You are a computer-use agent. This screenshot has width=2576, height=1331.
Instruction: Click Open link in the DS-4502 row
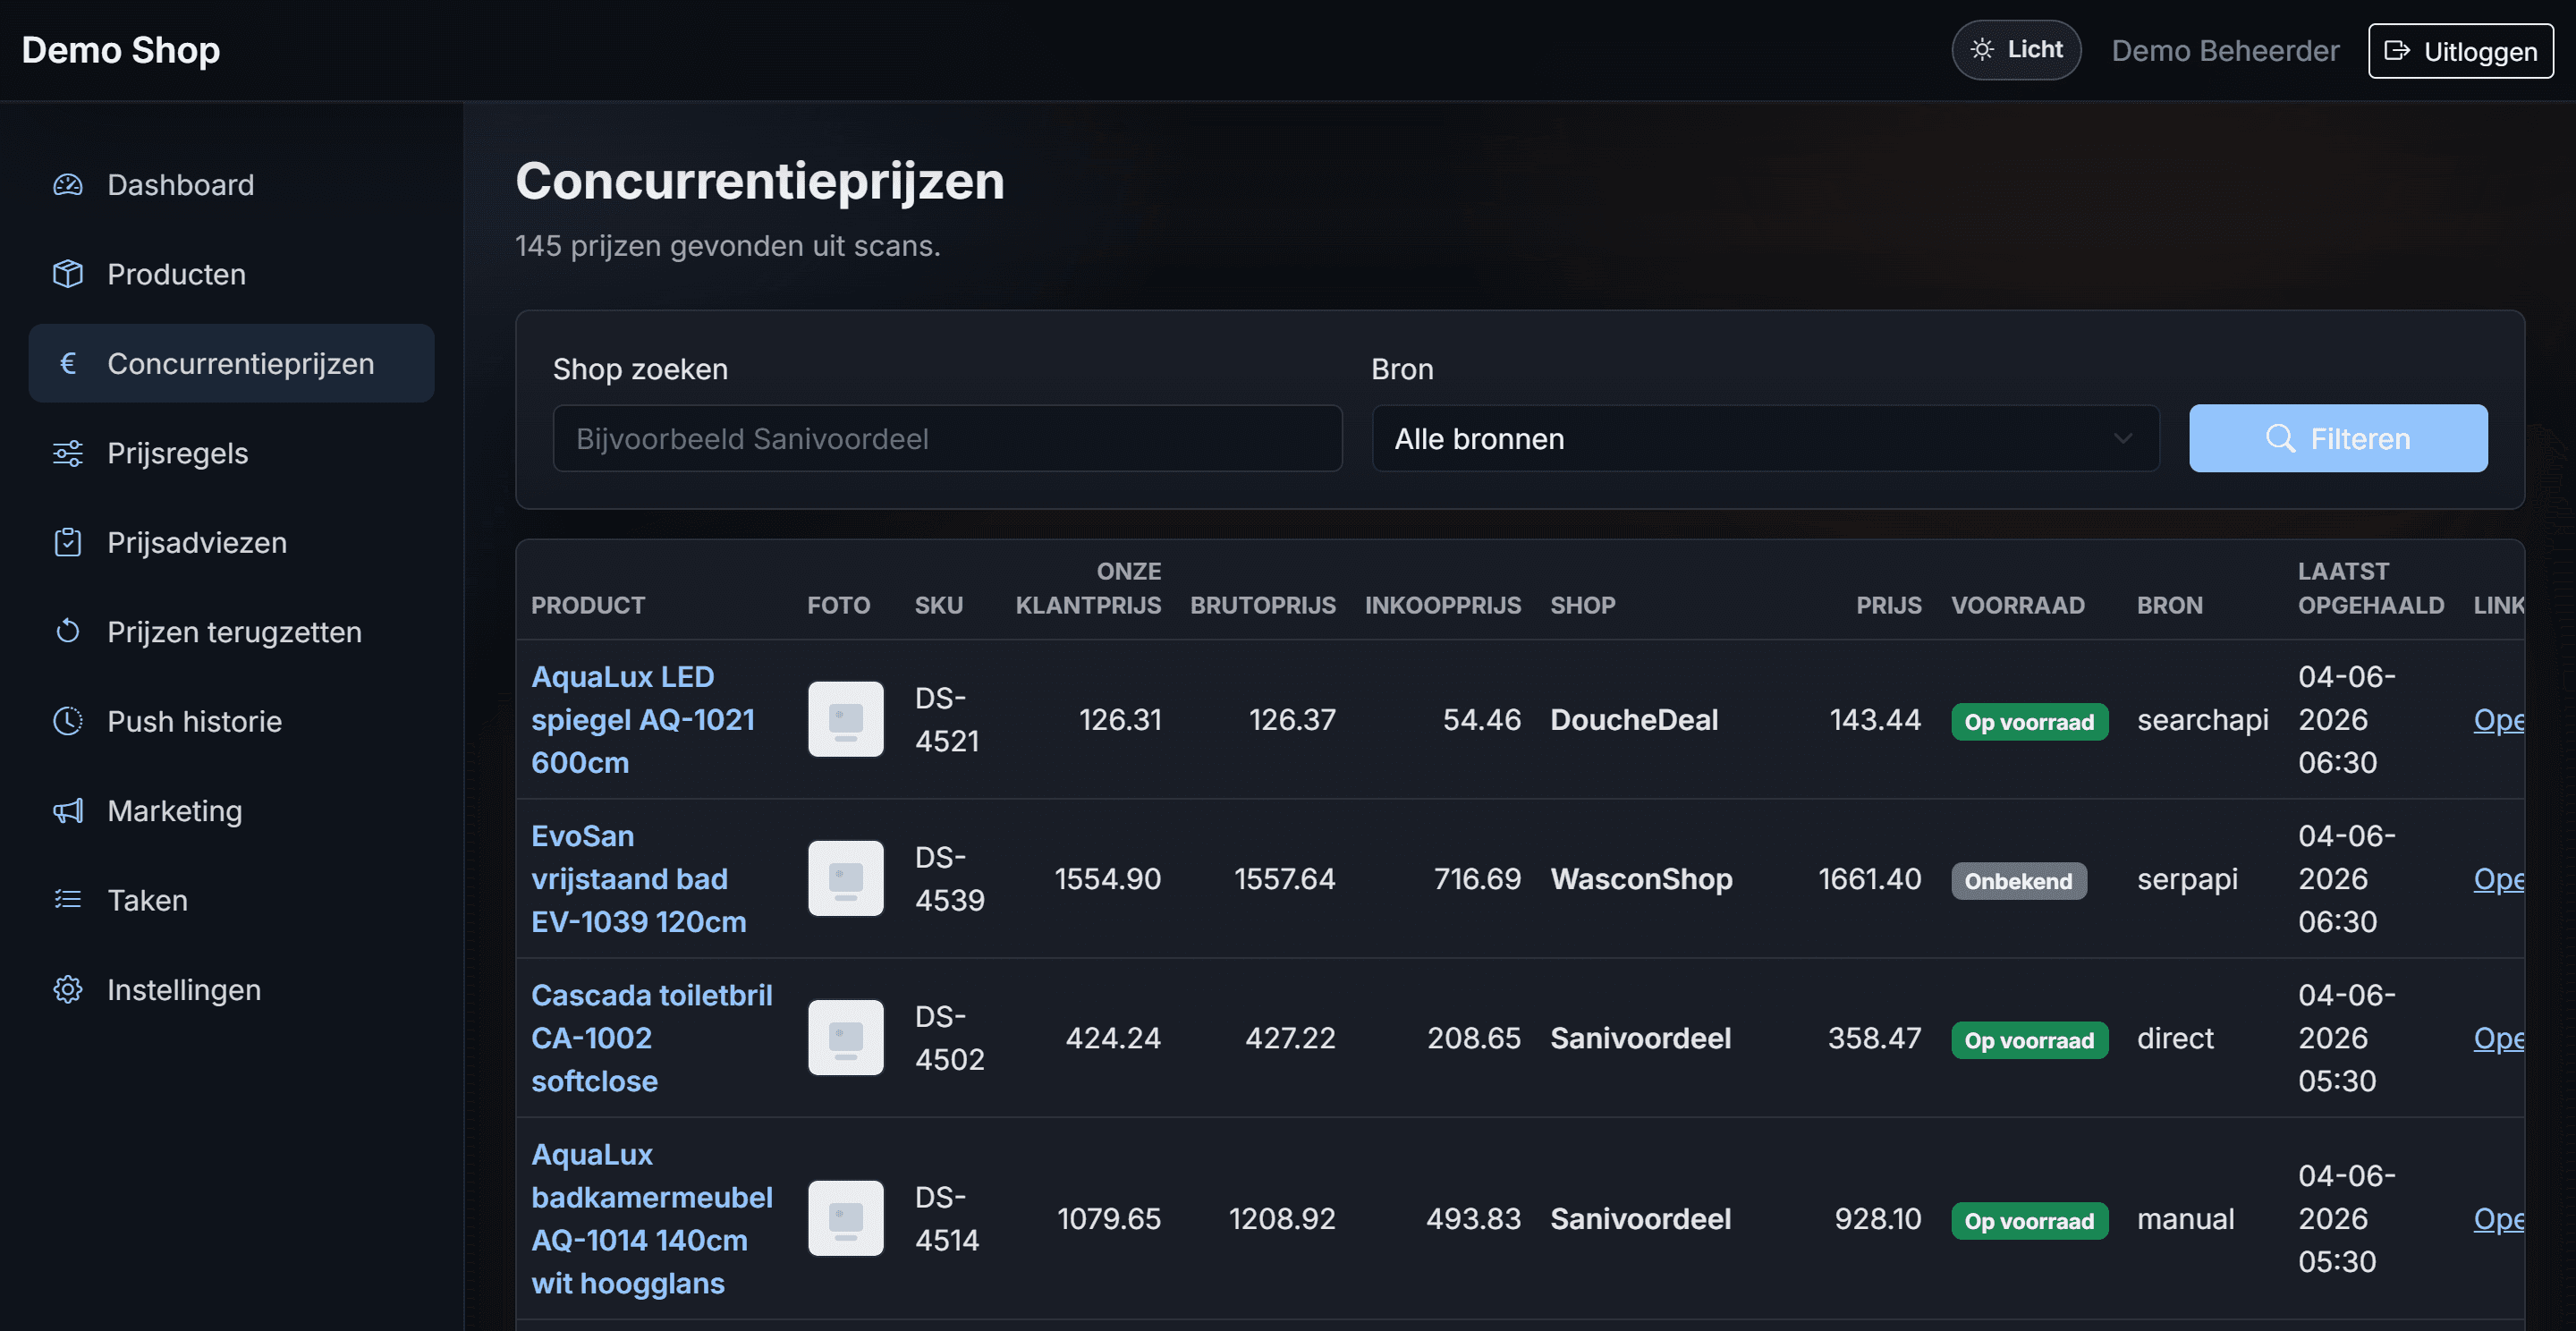(2498, 1038)
